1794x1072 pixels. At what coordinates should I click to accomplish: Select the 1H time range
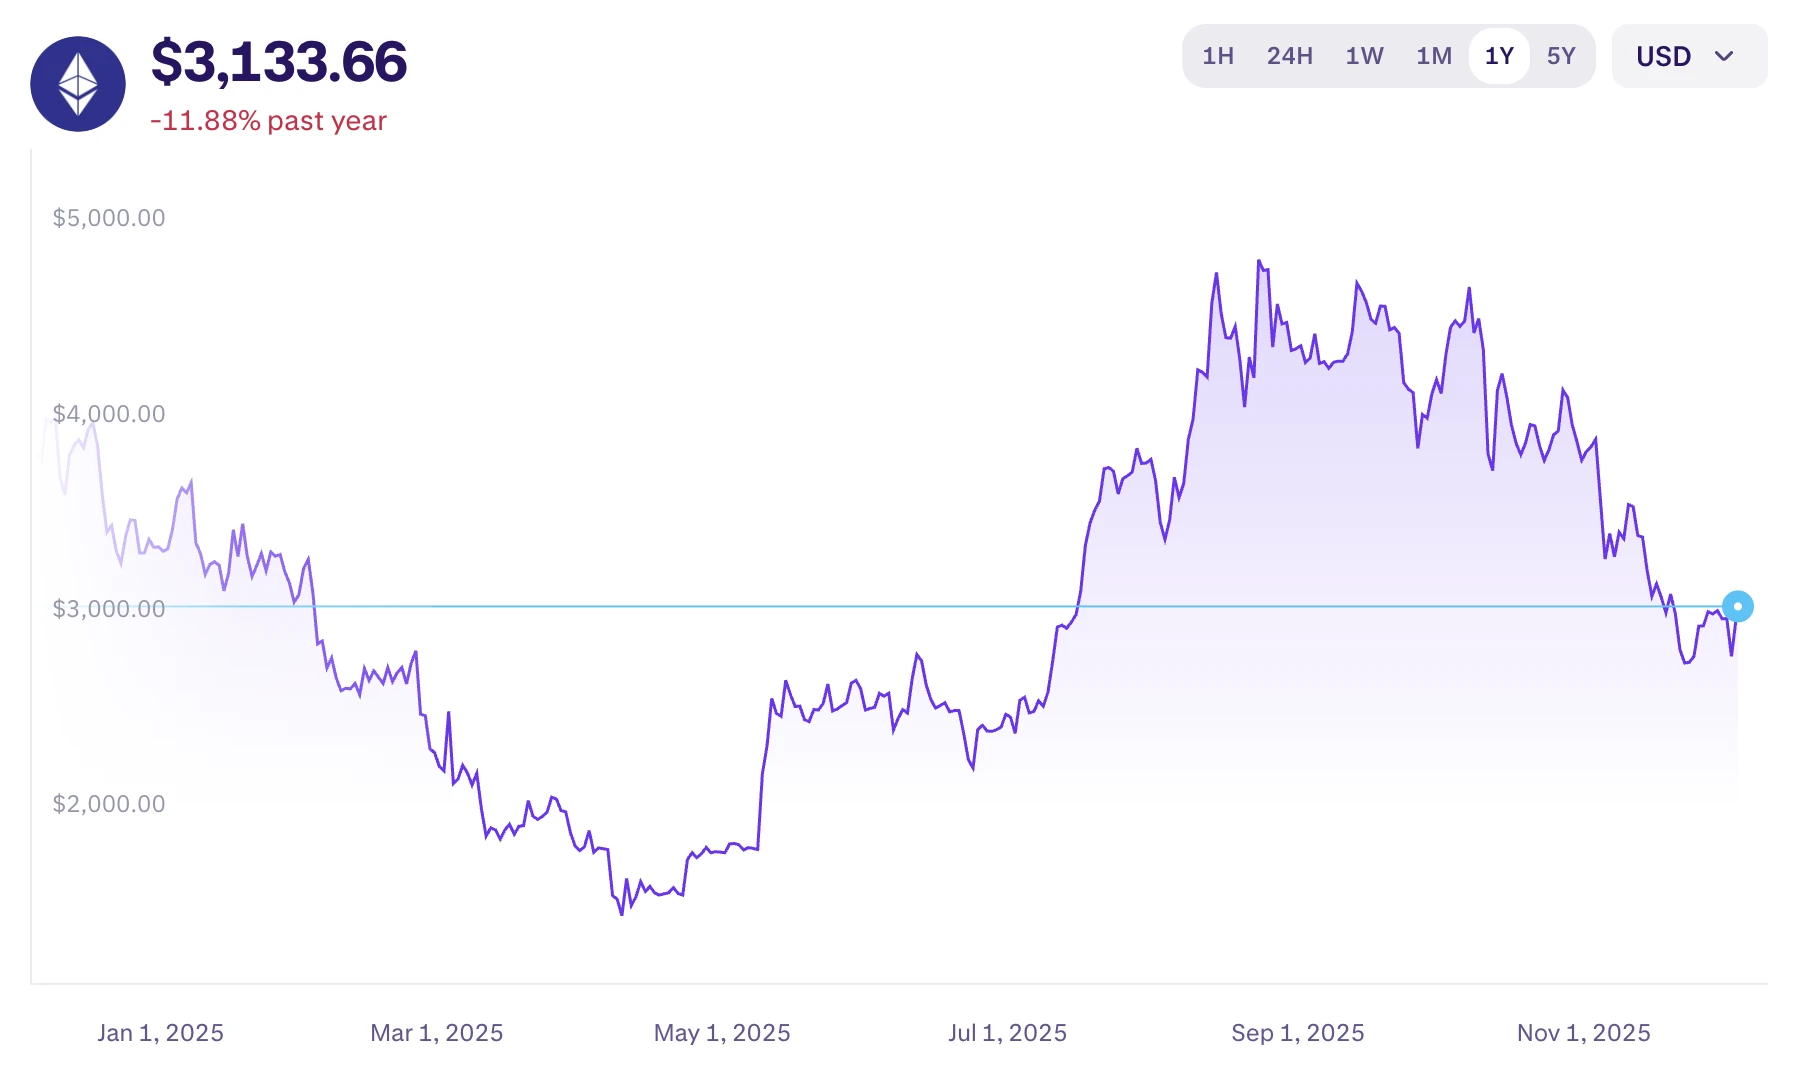point(1217,56)
